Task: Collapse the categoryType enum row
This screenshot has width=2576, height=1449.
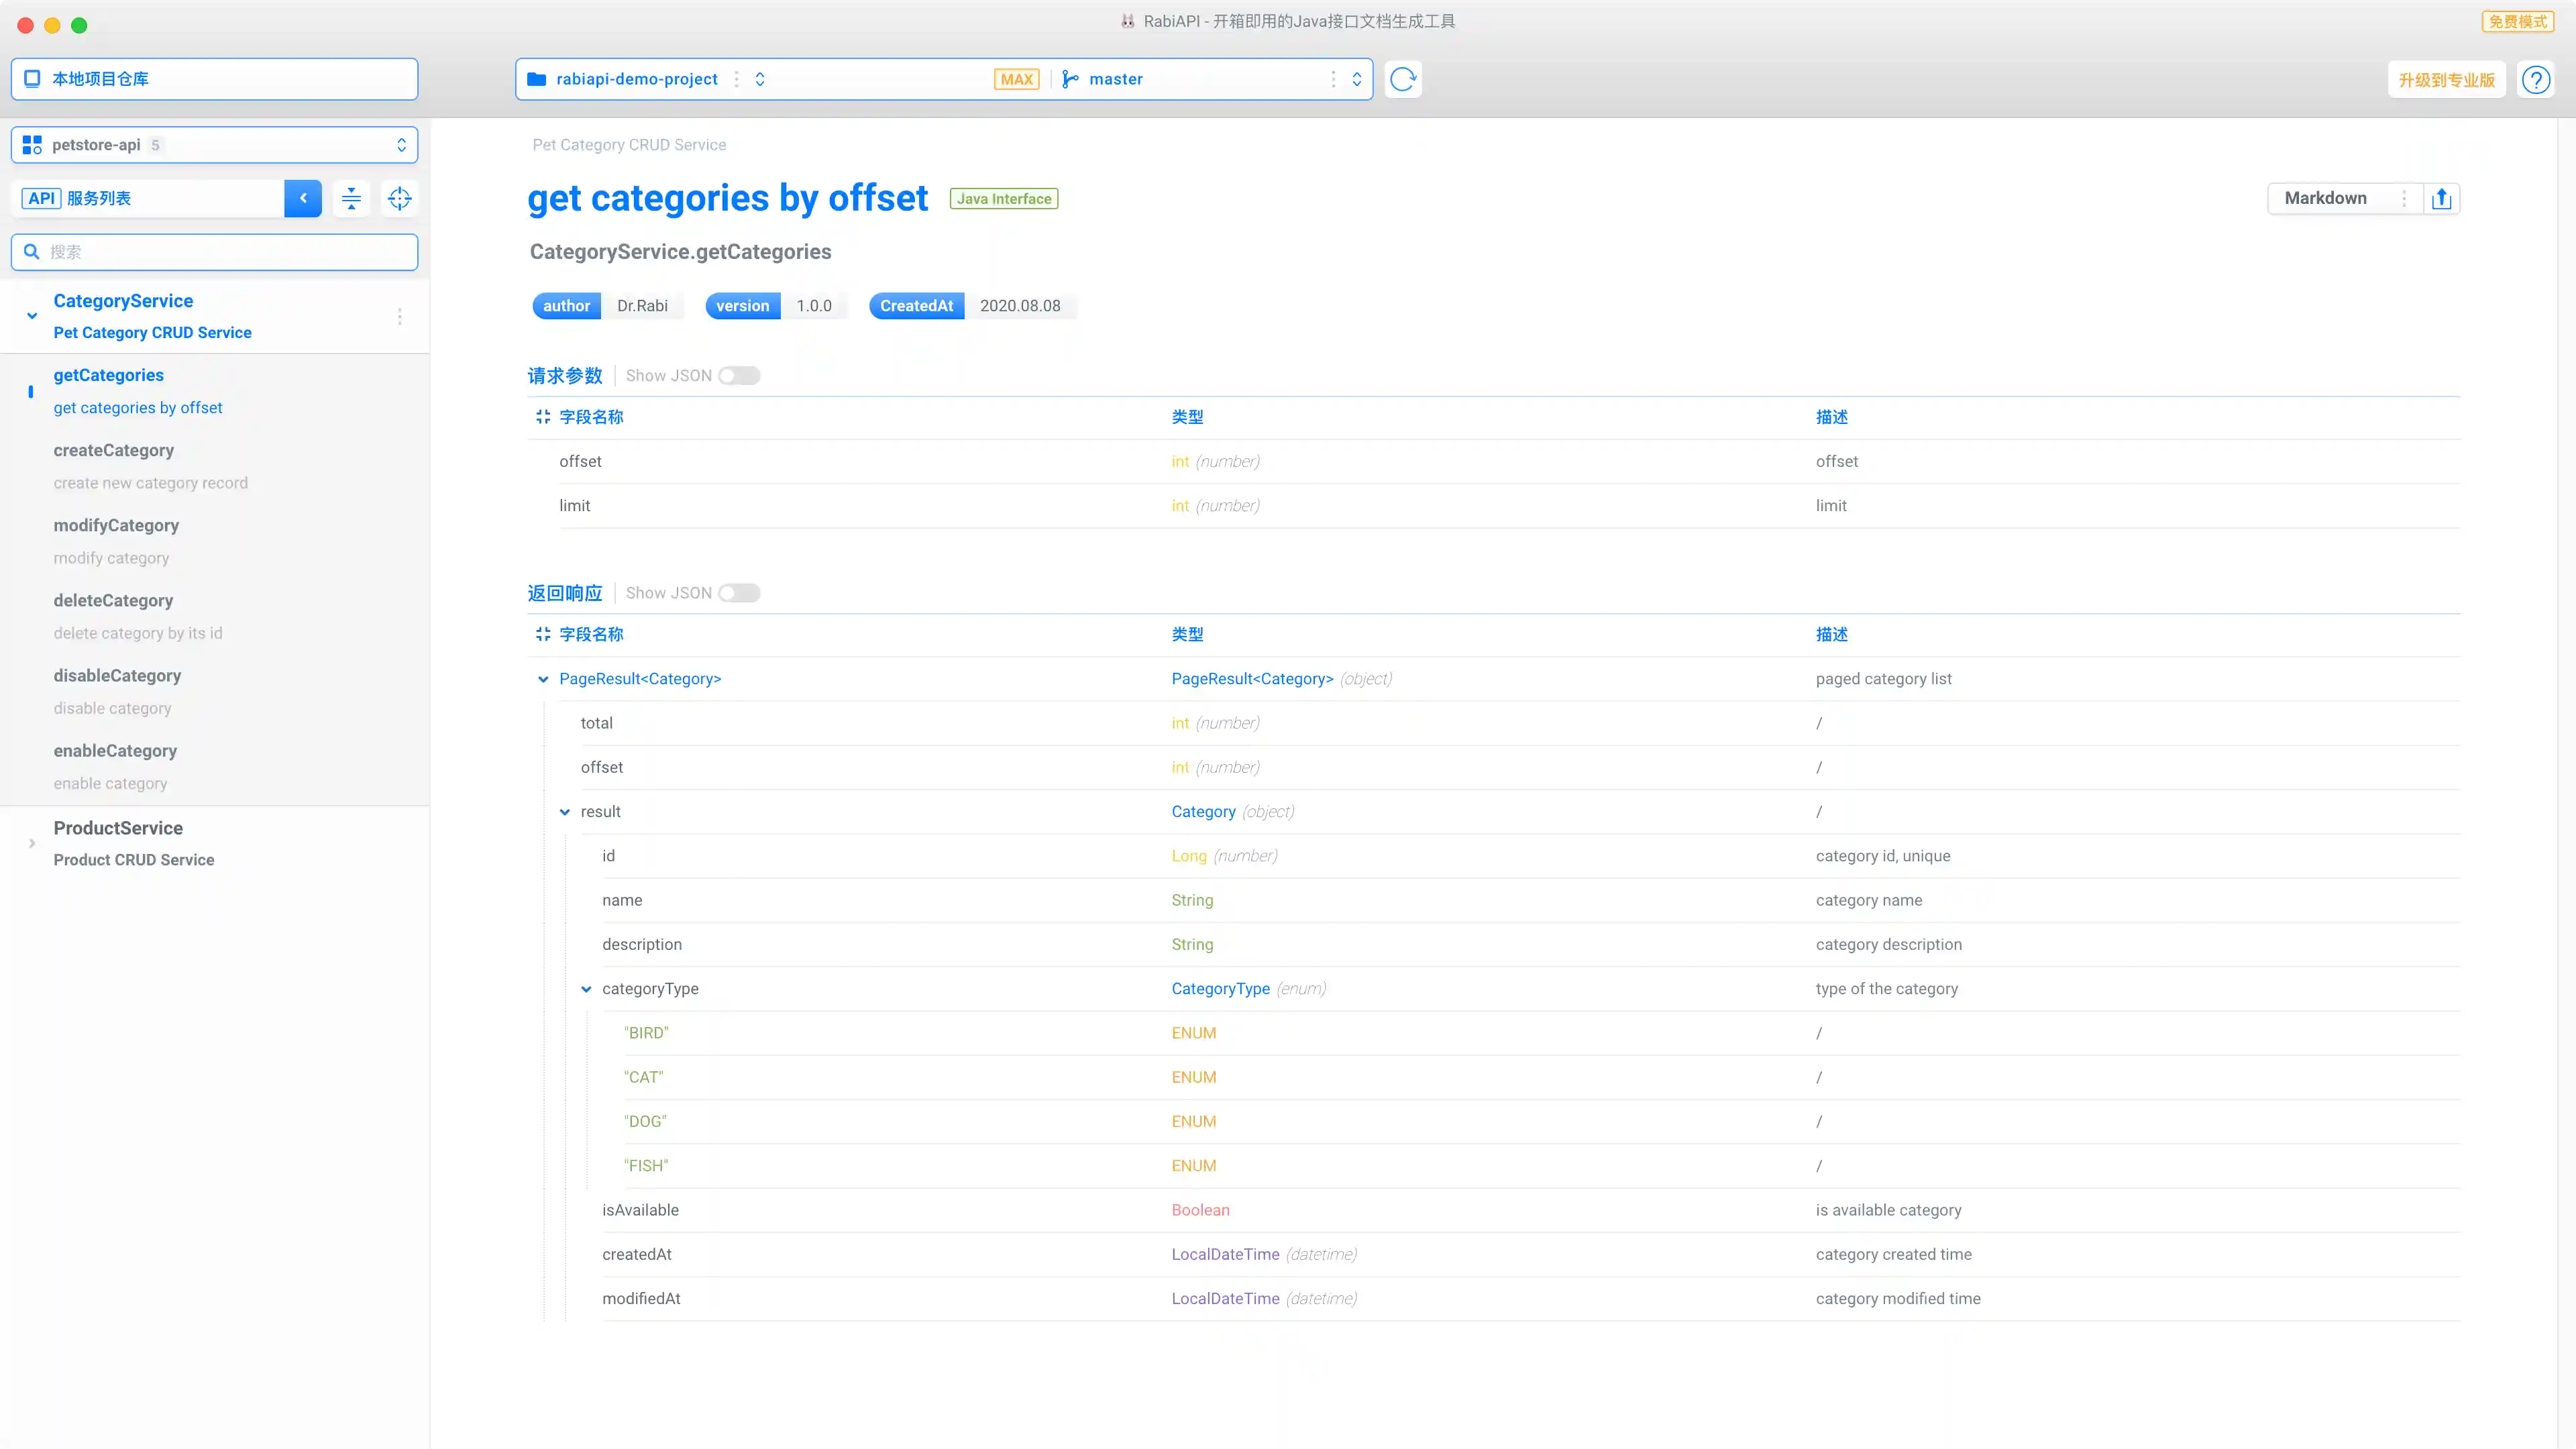Action: click(x=586, y=989)
